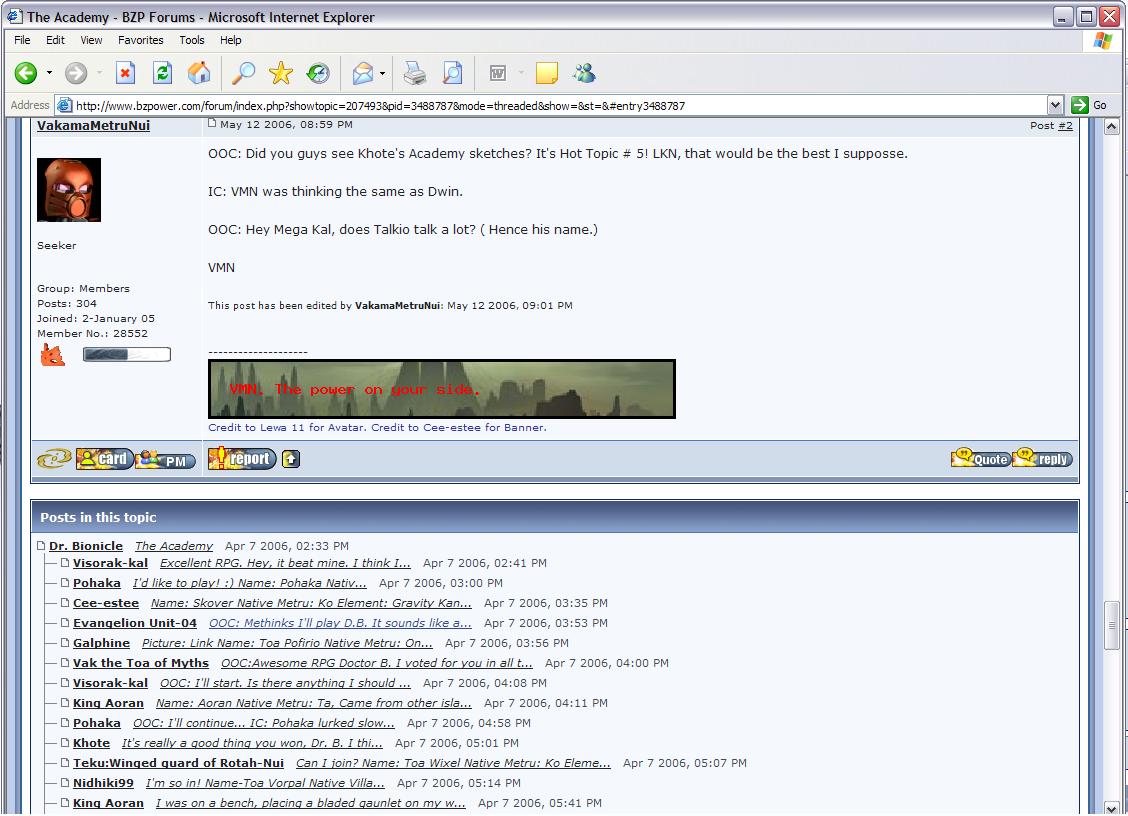The height and width of the screenshot is (816, 1128).
Task: Open Galphine's 'Picture: Link Name' post
Action: (x=287, y=643)
